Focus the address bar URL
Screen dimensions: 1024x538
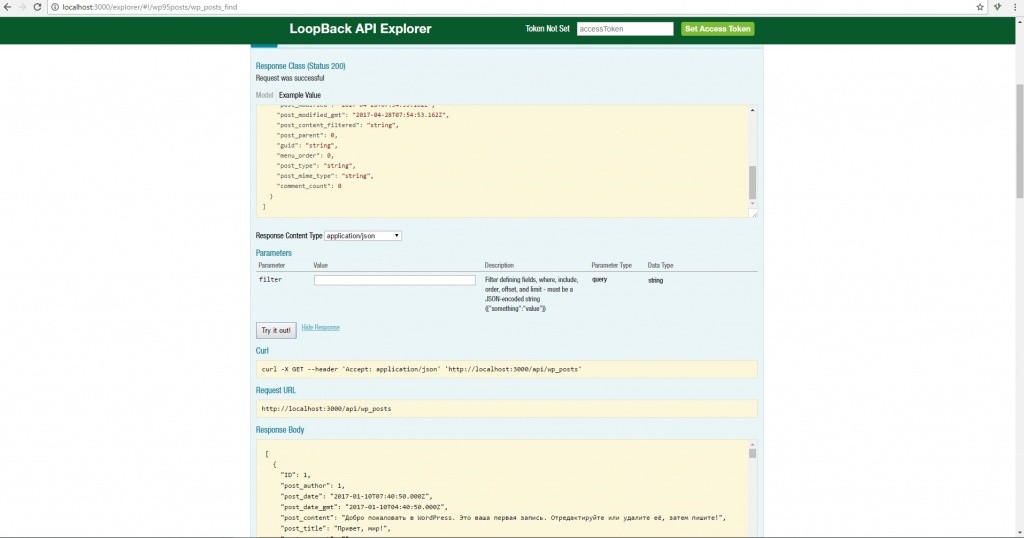(x=150, y=7)
